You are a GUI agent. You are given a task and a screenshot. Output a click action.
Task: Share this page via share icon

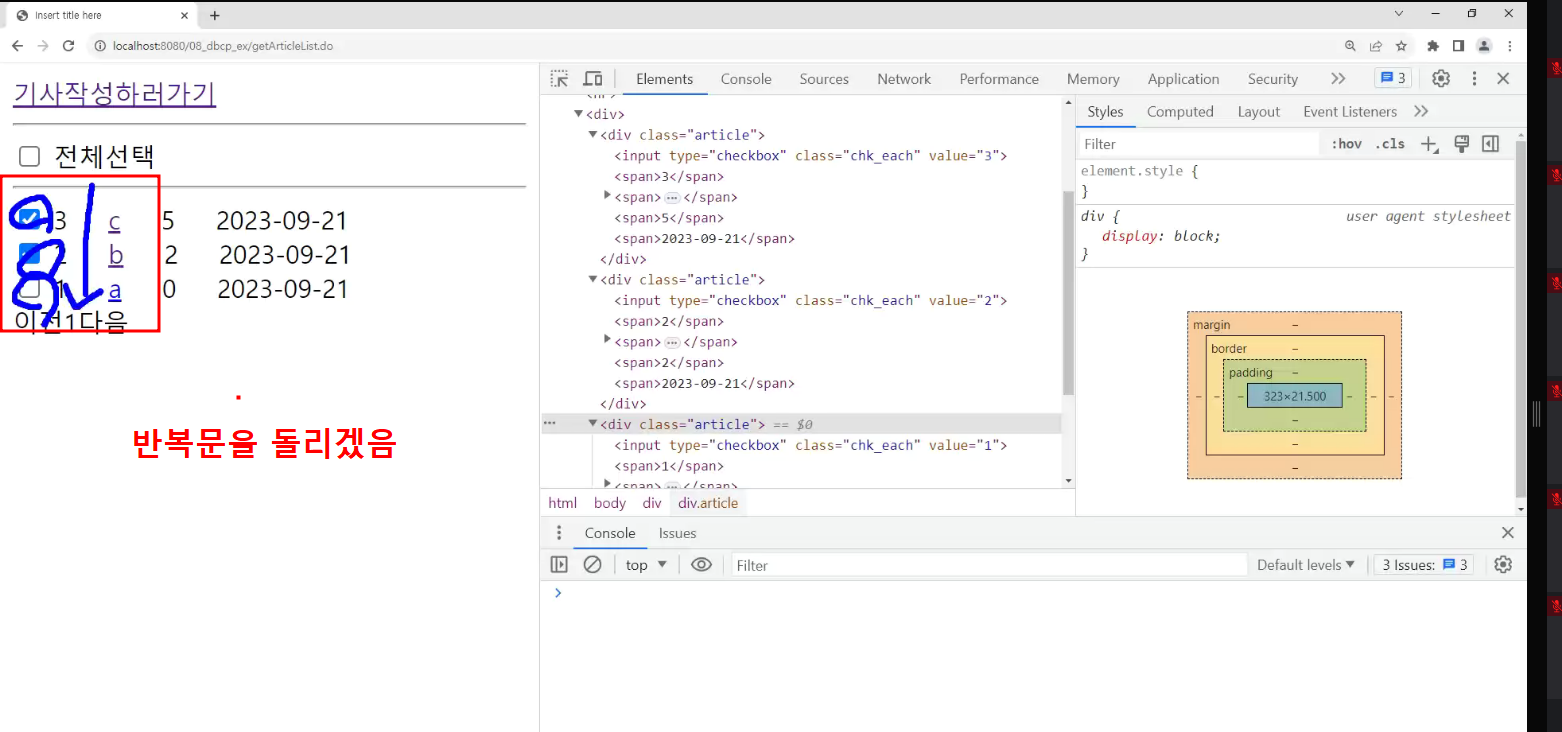pyautogui.click(x=1376, y=46)
